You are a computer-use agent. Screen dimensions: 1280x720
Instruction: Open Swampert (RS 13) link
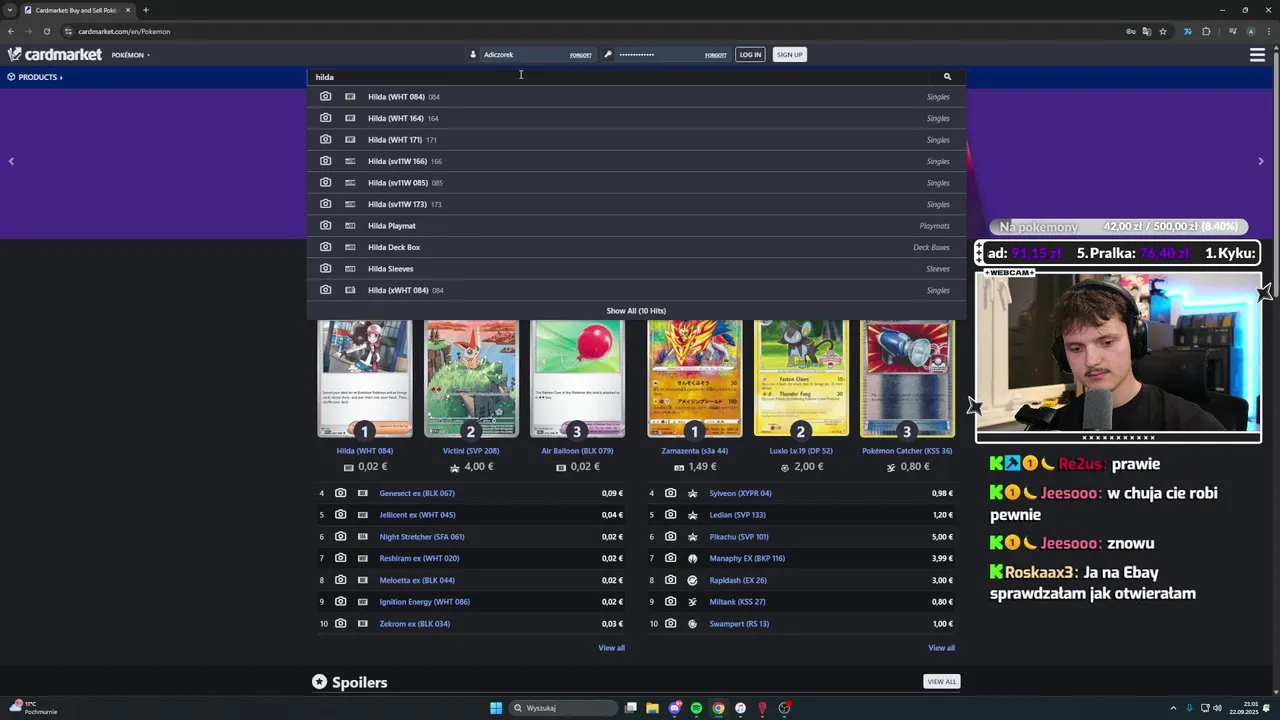pyautogui.click(x=739, y=624)
